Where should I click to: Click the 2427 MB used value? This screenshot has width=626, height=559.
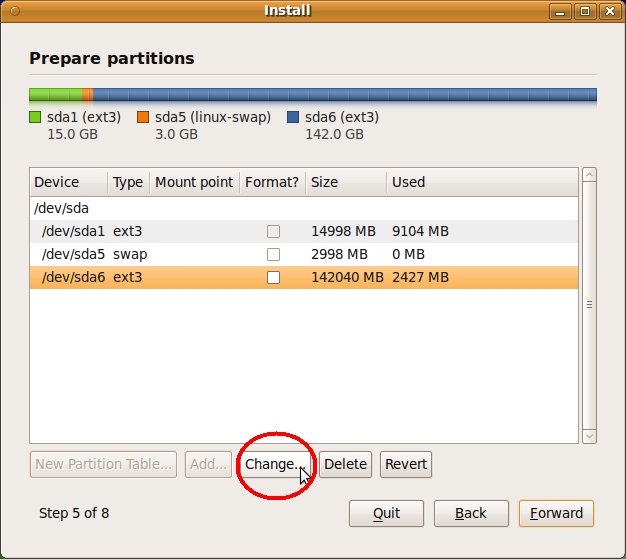pos(420,277)
